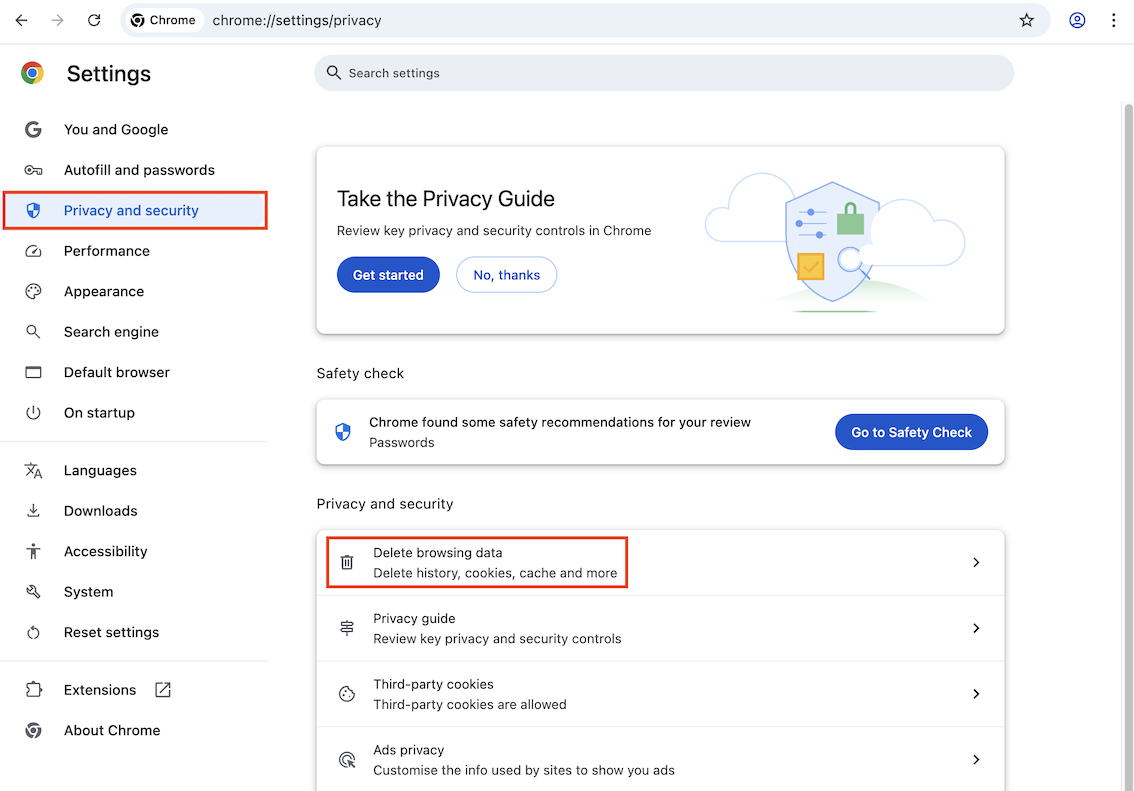
Task: Click the Extensions puzzle-piece icon
Action: 33,689
